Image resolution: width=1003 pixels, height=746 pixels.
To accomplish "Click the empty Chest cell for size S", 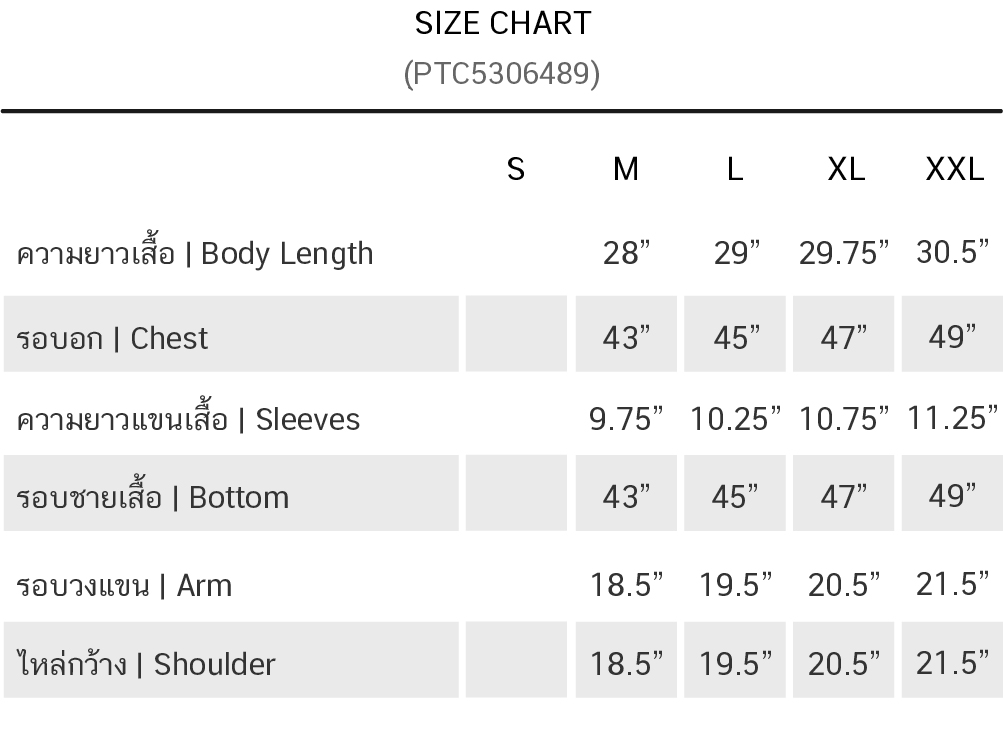I will 516,334.
